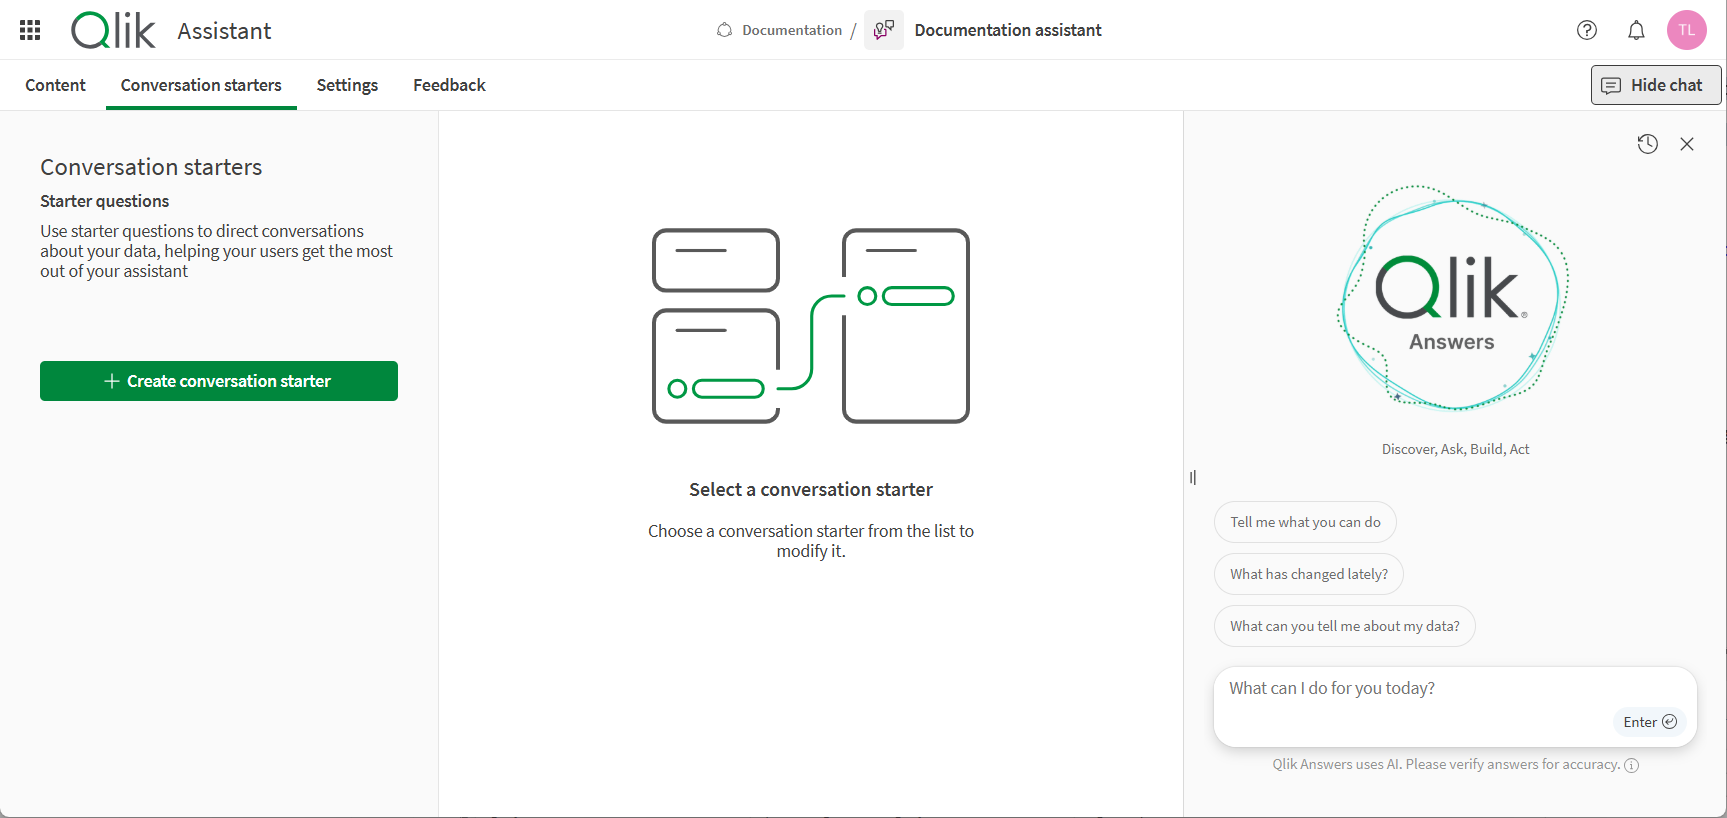Viewport: 1727px width, 818px height.
Task: Open the TL user profile avatar
Action: click(x=1686, y=30)
